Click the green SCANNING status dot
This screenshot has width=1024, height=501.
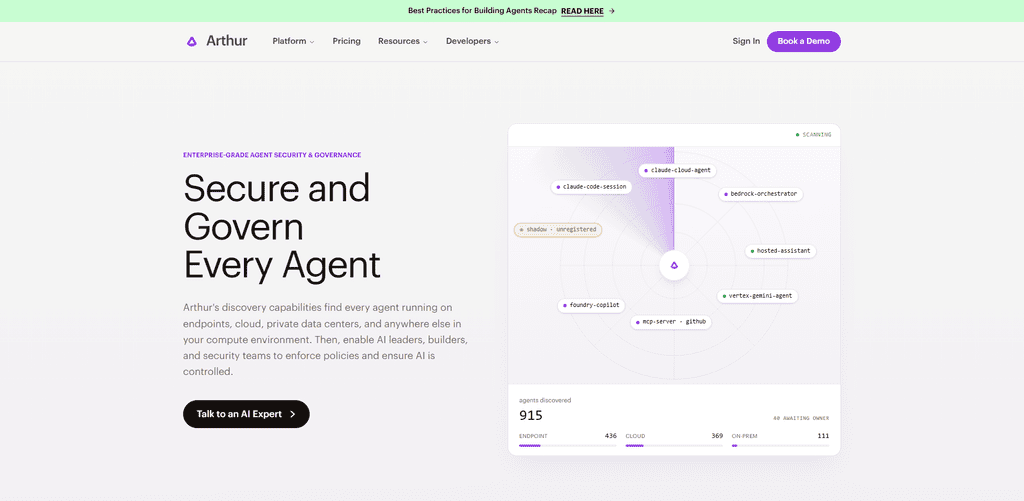point(797,135)
